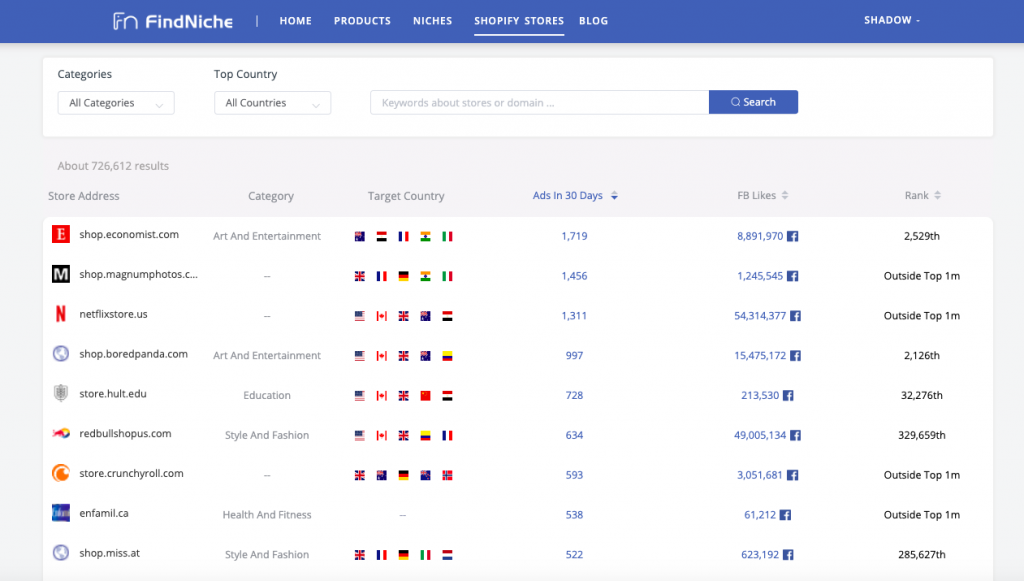Open the PRODUCTS nav item
The image size is (1024, 581).
[x=362, y=21]
